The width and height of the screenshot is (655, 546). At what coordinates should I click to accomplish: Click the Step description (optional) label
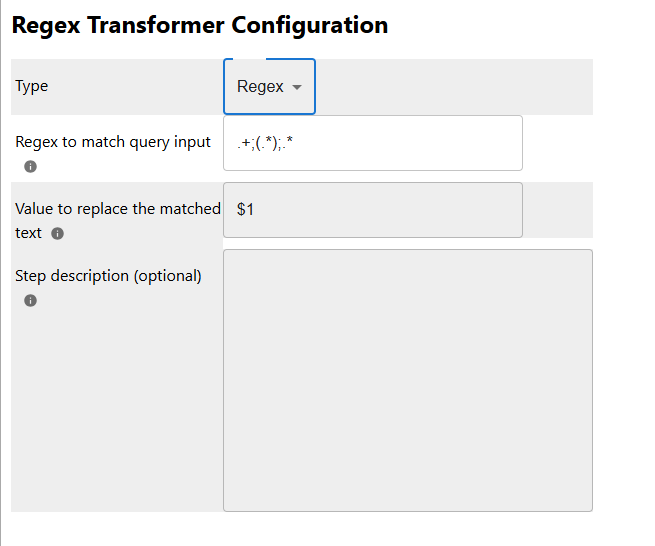pos(108,276)
